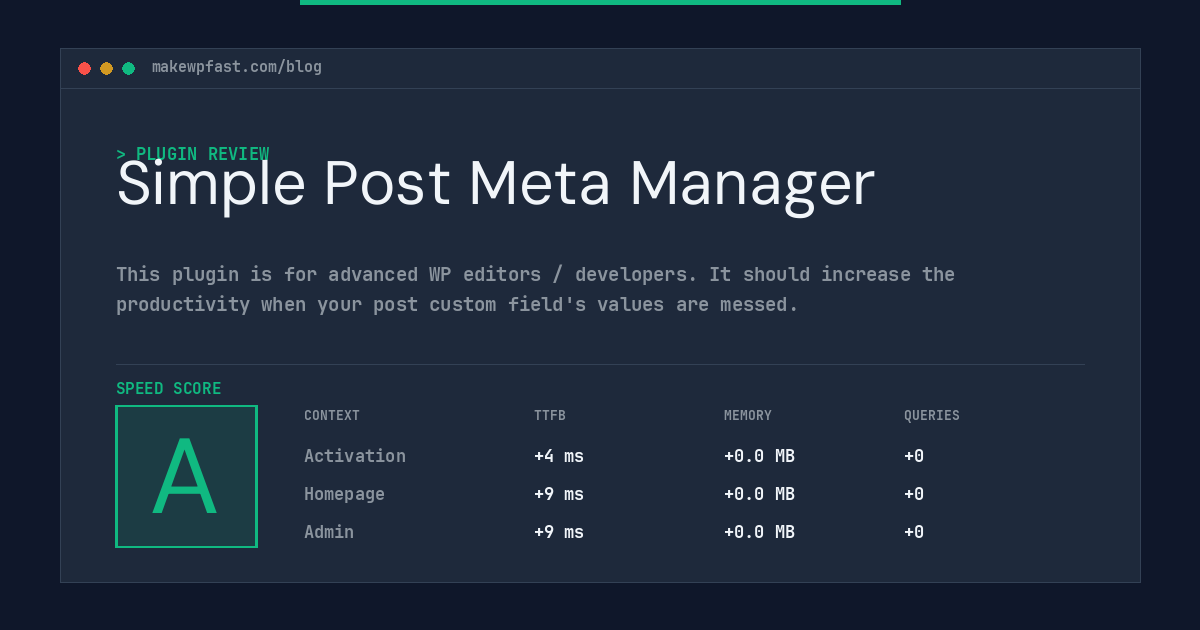The width and height of the screenshot is (1200, 630).
Task: Click the yellow window dot
Action: (107, 68)
